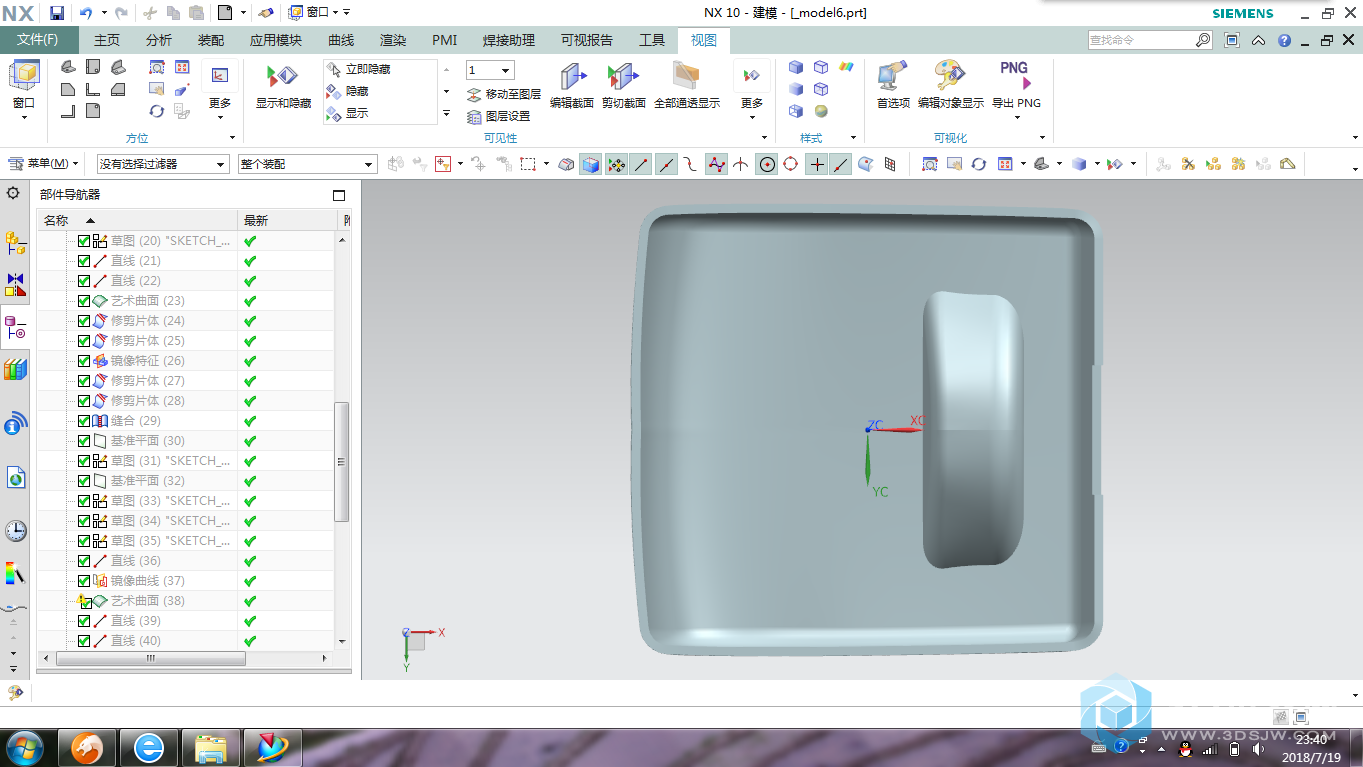The height and width of the screenshot is (767, 1363).
Task: Click the scissors assembly icon in the top border bar
Action: tap(1188, 164)
